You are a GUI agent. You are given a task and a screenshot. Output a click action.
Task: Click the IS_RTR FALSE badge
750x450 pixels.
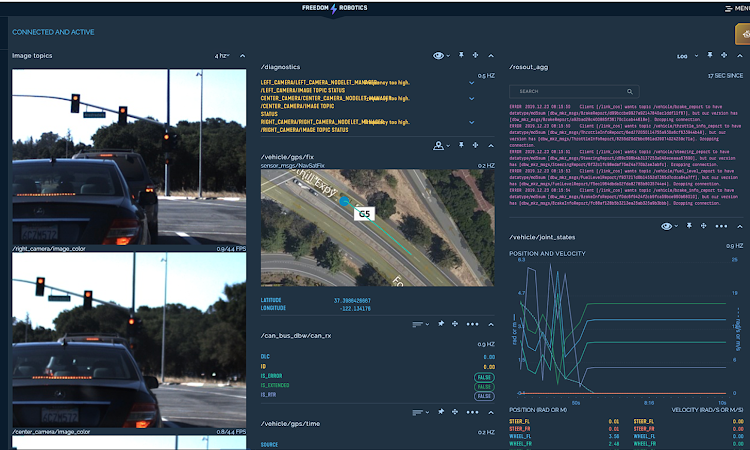click(x=484, y=396)
